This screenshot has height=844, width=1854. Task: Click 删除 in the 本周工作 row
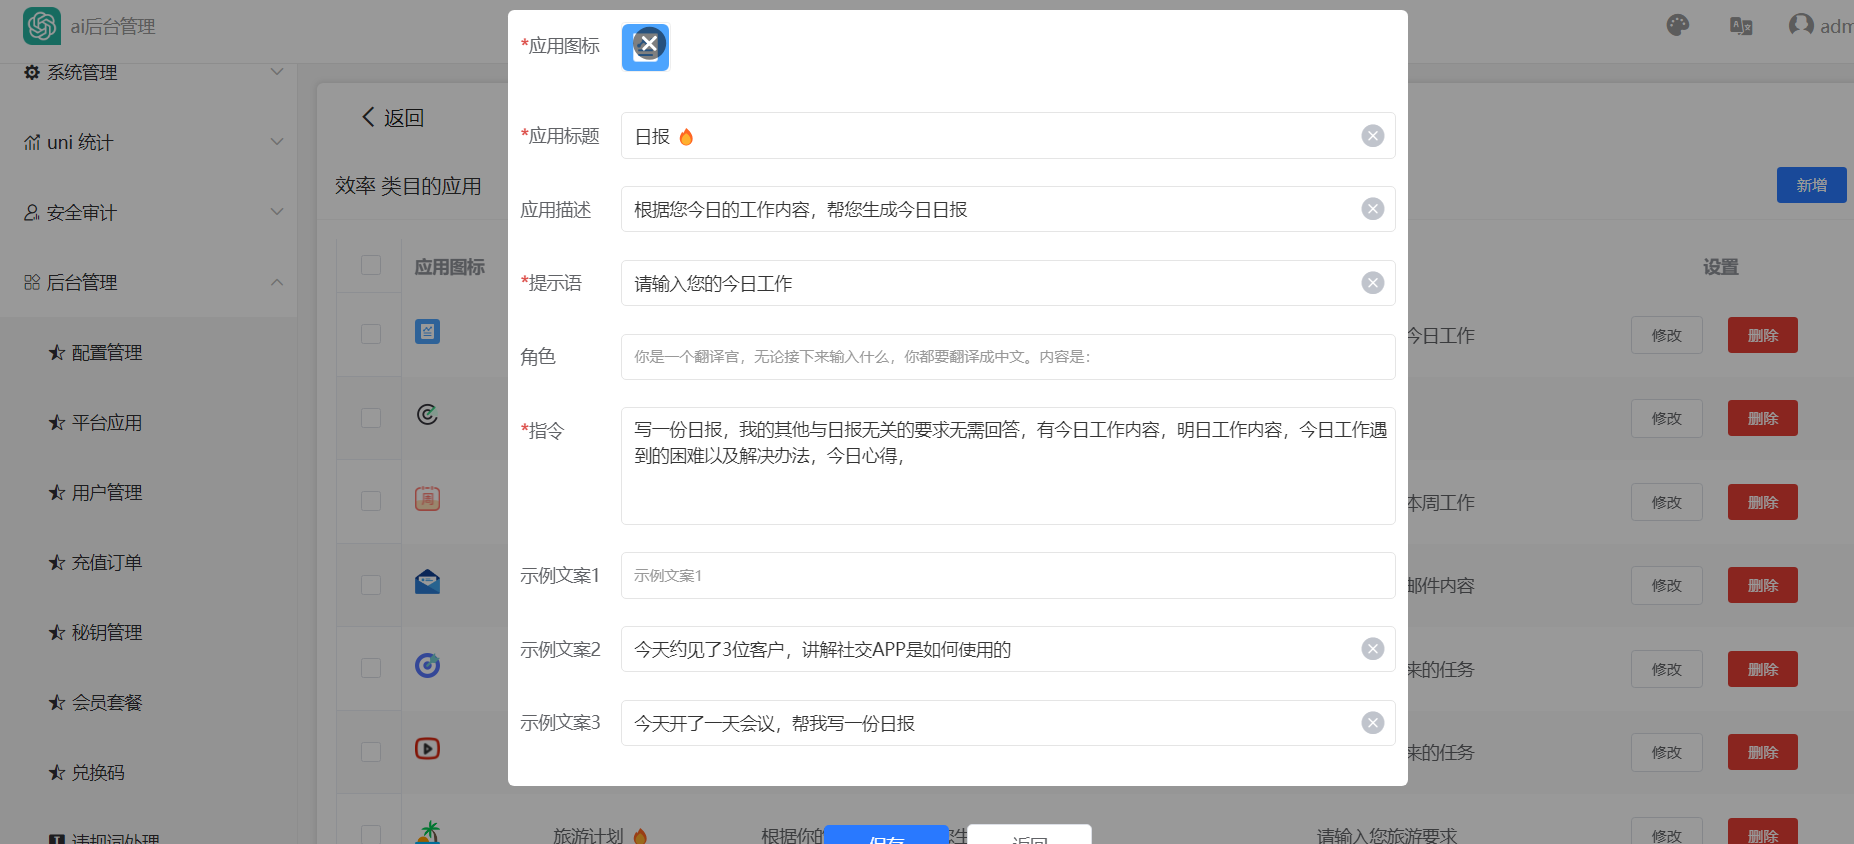click(1762, 502)
